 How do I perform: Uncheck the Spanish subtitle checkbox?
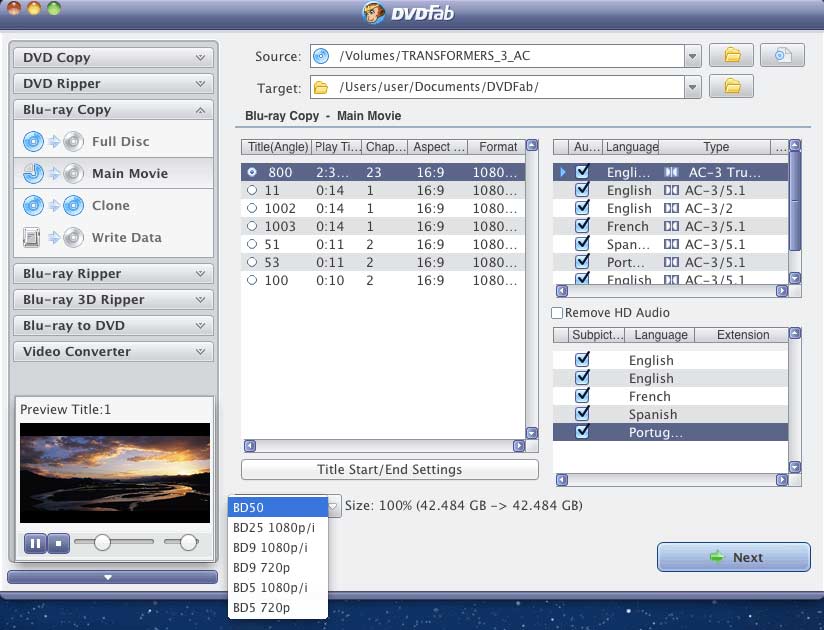tap(582, 414)
